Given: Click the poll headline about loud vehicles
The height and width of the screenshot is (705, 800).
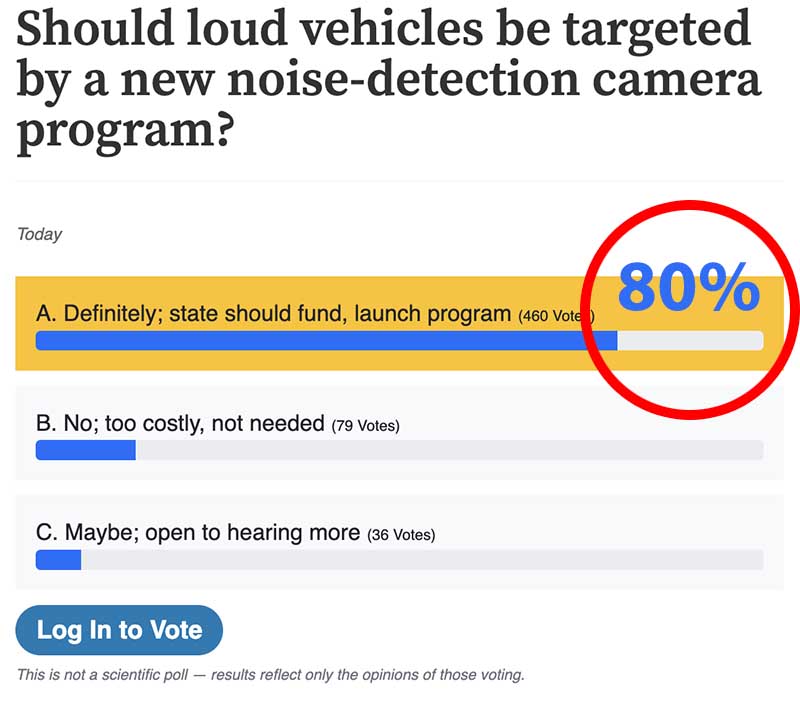Looking at the screenshot, I should click(385, 82).
